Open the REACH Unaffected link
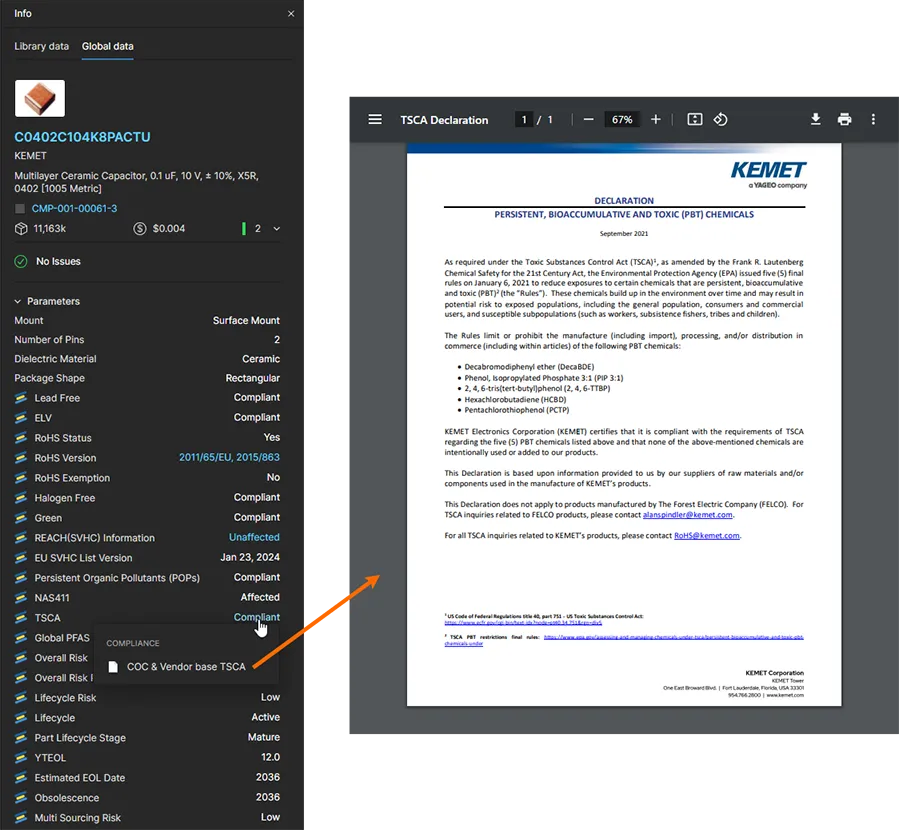899x830 pixels. point(254,537)
